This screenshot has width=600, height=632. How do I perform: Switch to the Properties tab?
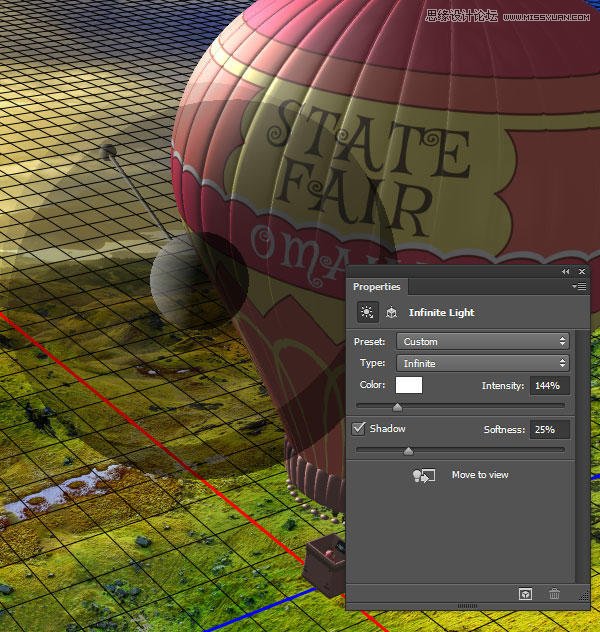(377, 287)
